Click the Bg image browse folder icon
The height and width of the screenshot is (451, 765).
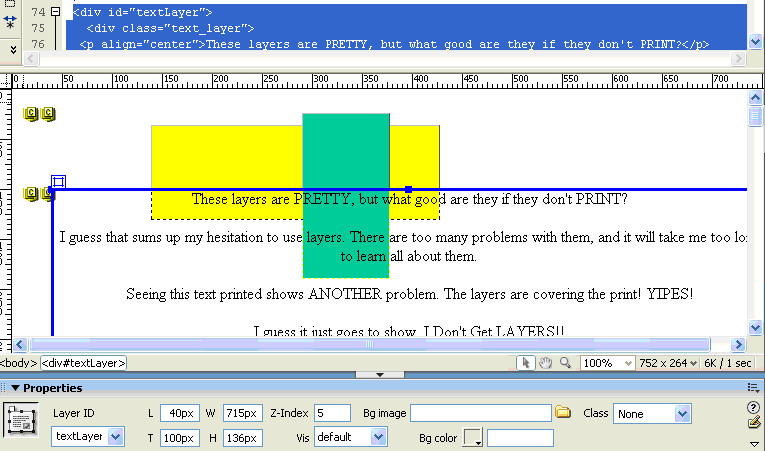point(563,413)
